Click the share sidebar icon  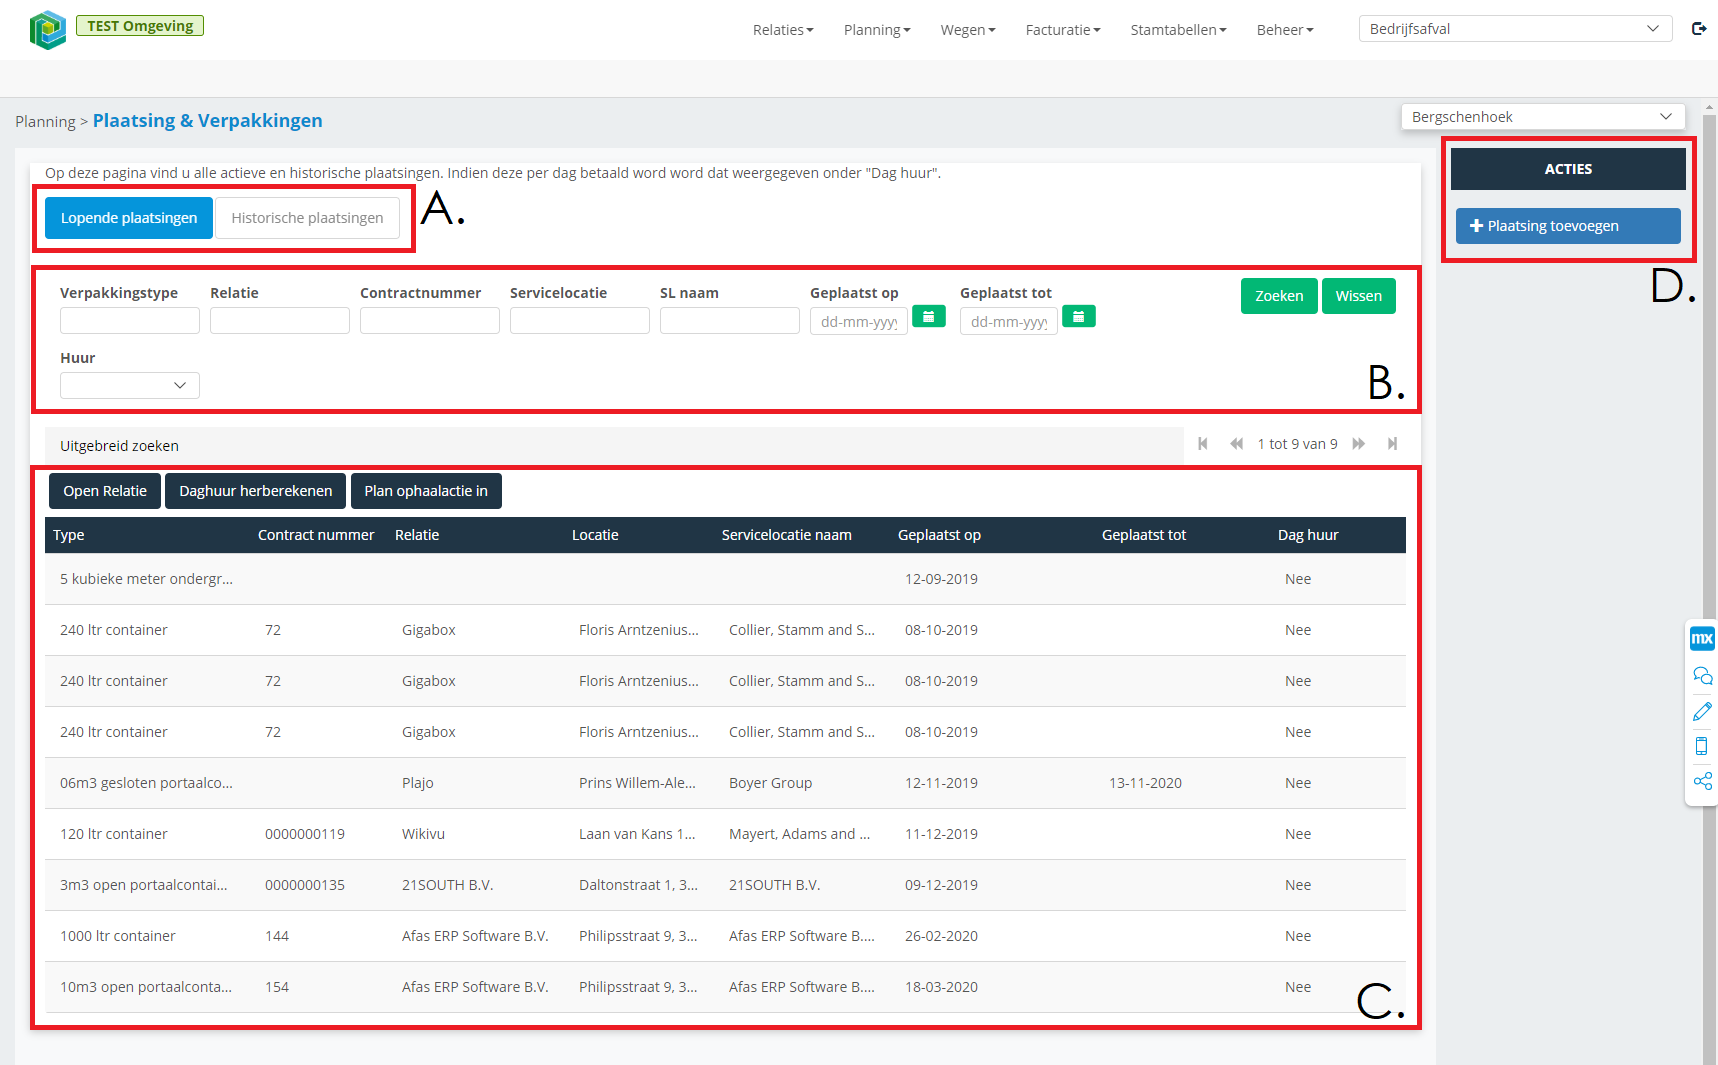pyautogui.click(x=1702, y=781)
